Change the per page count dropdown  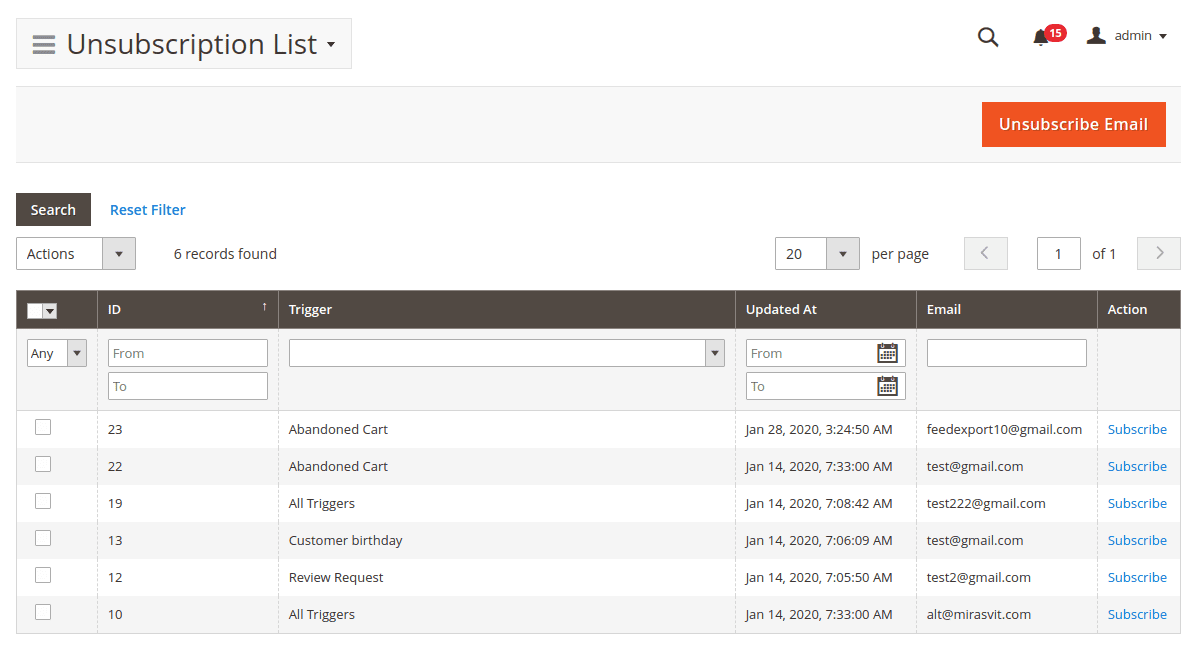[817, 254]
